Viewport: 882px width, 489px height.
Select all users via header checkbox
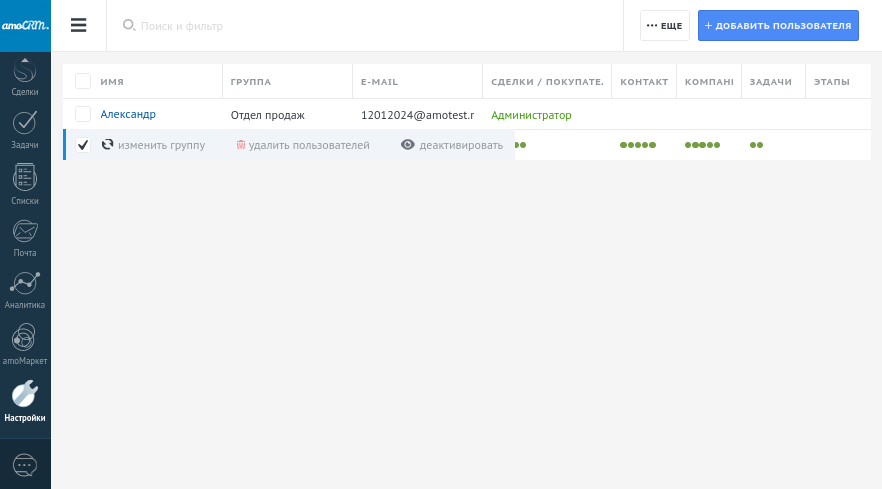[83, 81]
